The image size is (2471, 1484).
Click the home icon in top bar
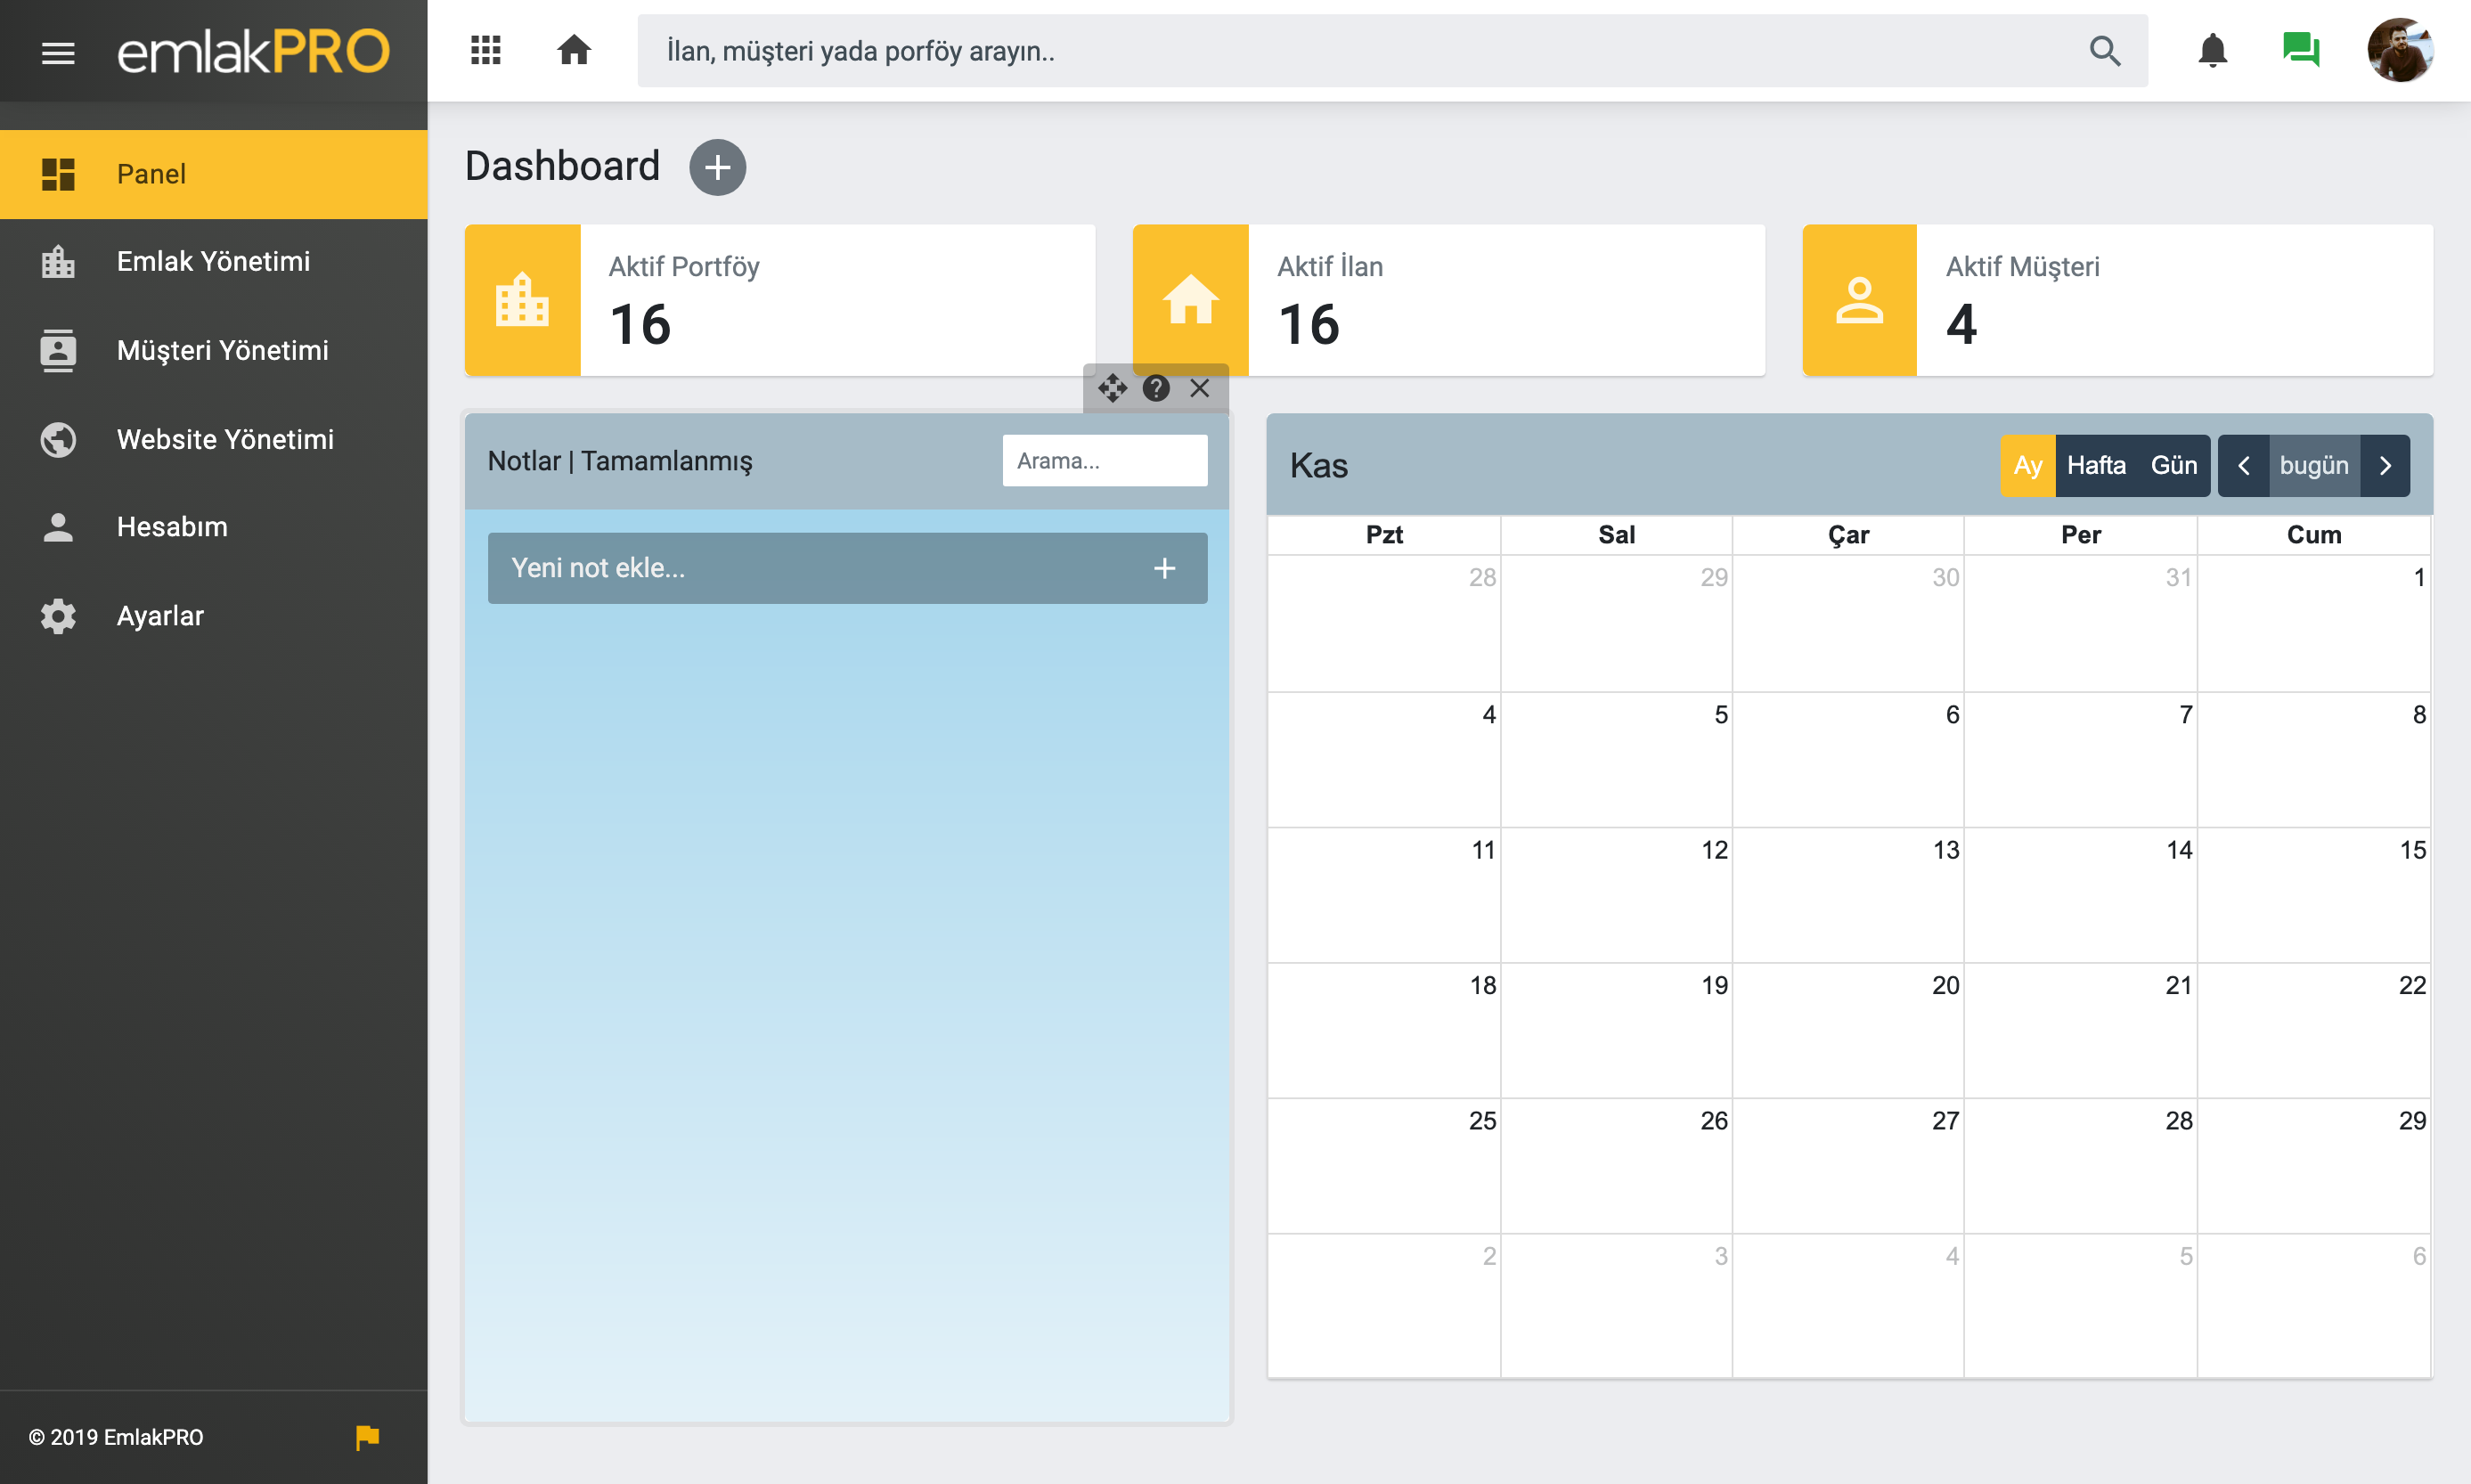coord(574,50)
